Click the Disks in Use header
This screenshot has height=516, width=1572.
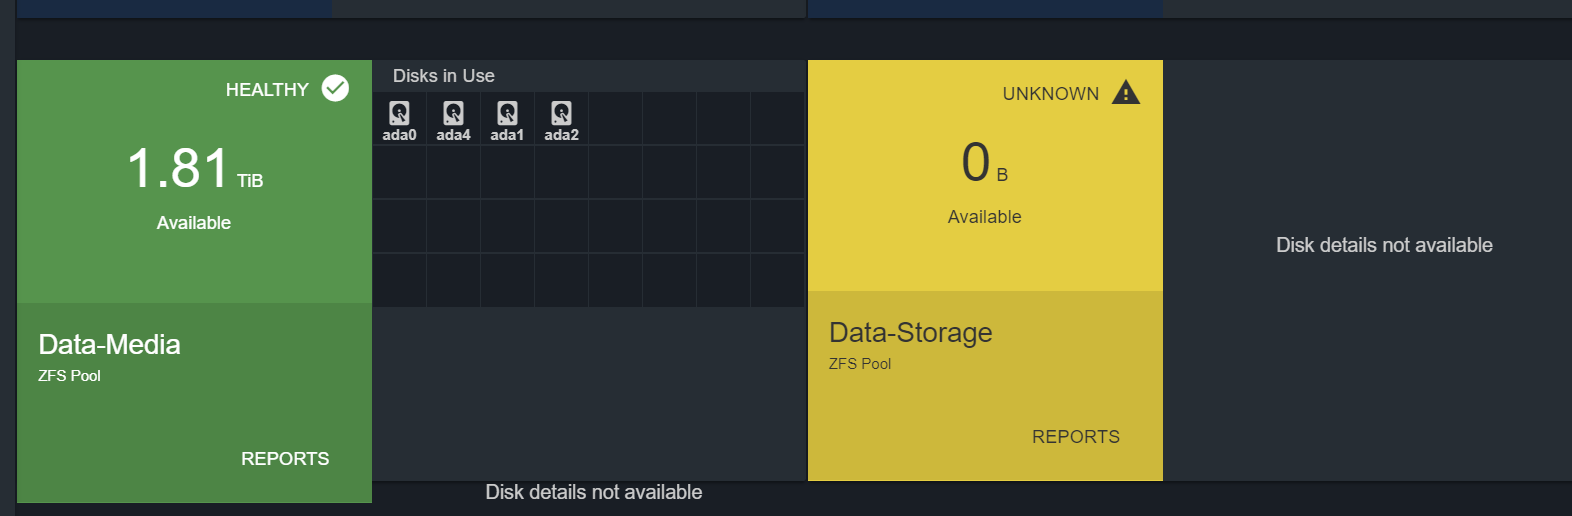[444, 76]
